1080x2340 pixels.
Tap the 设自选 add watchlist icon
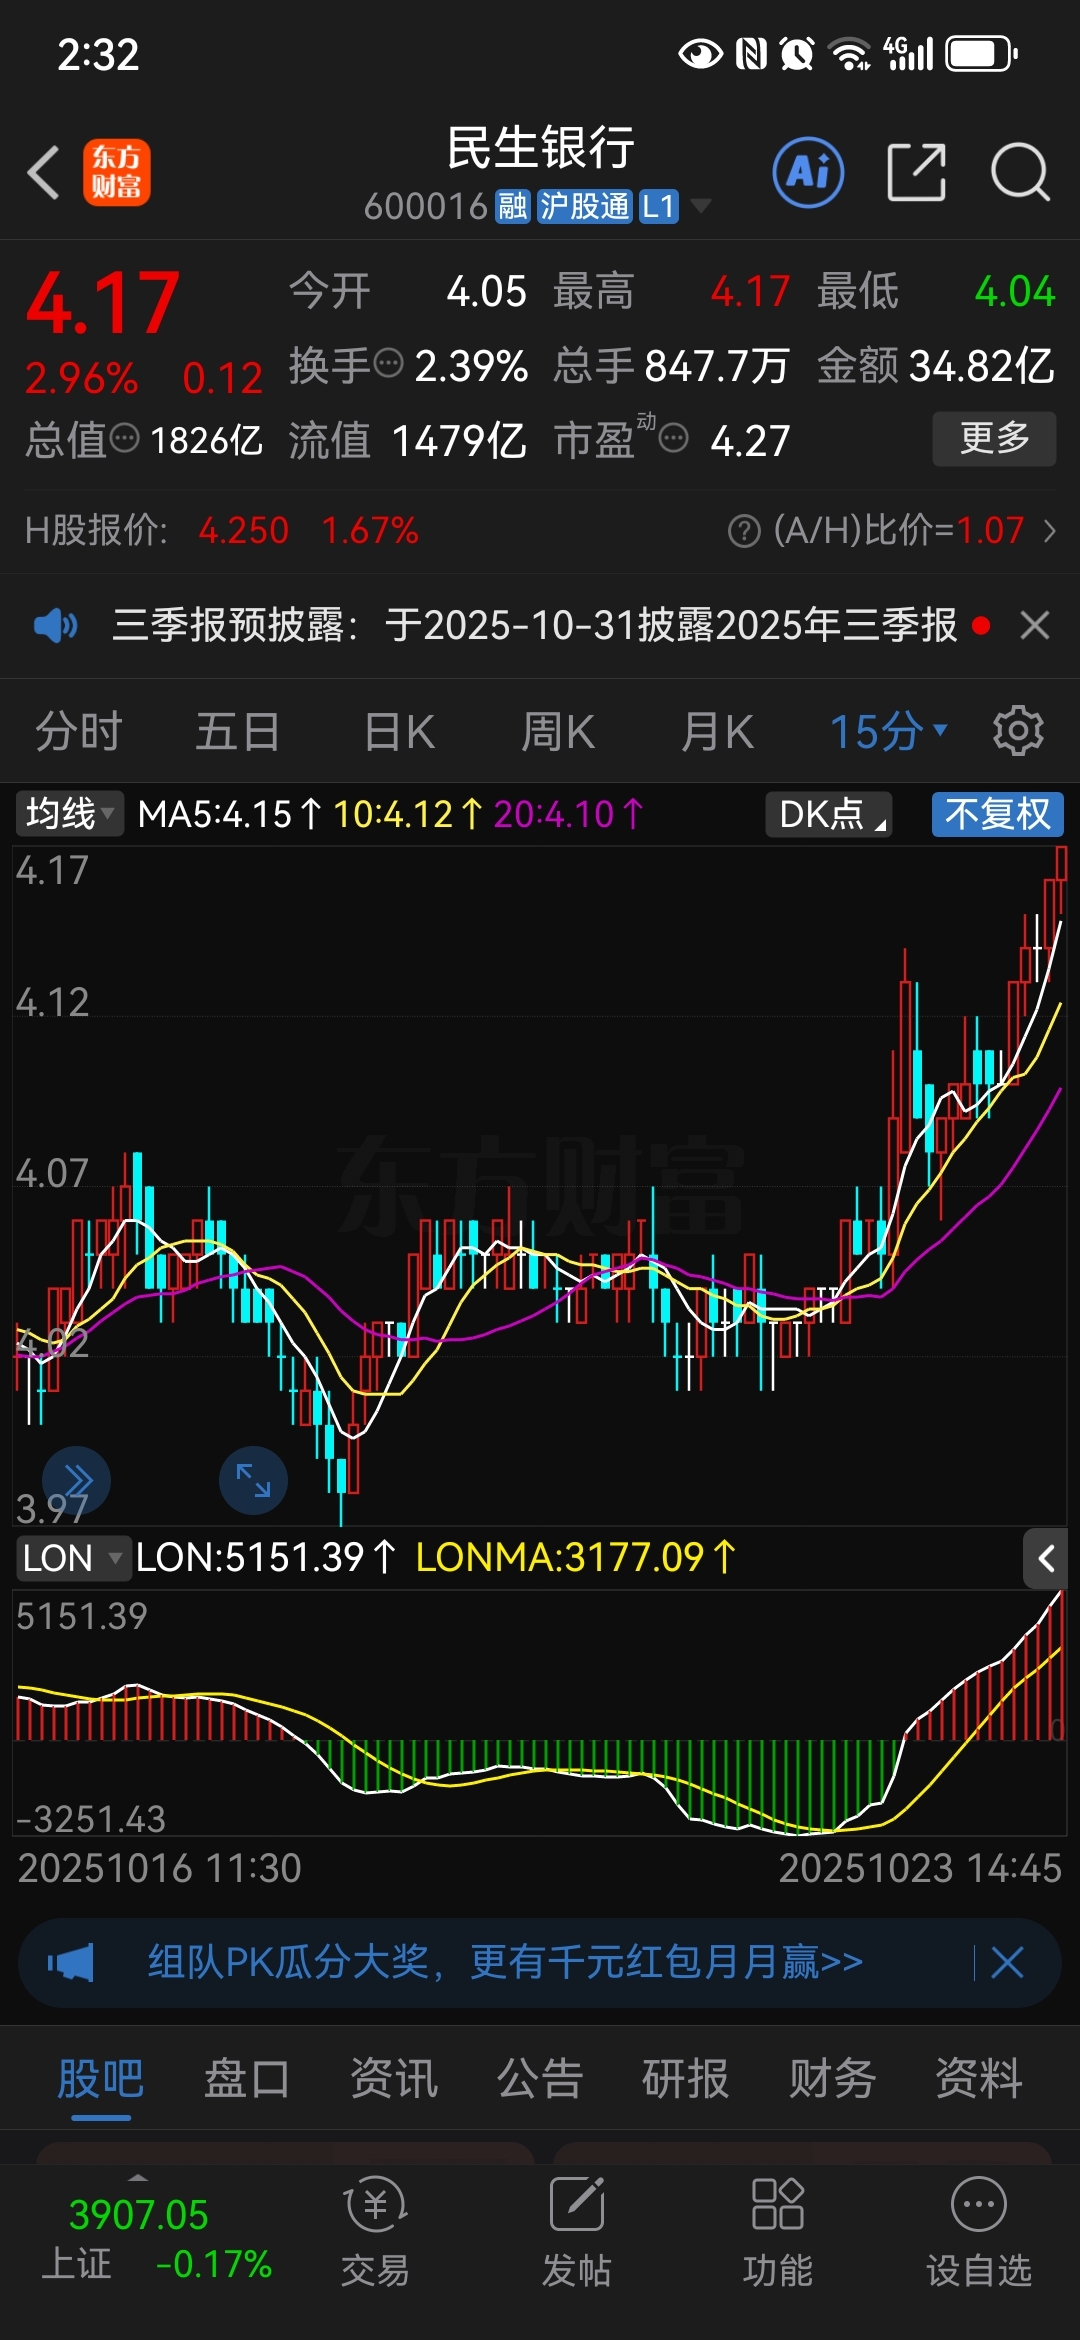coord(979,2233)
